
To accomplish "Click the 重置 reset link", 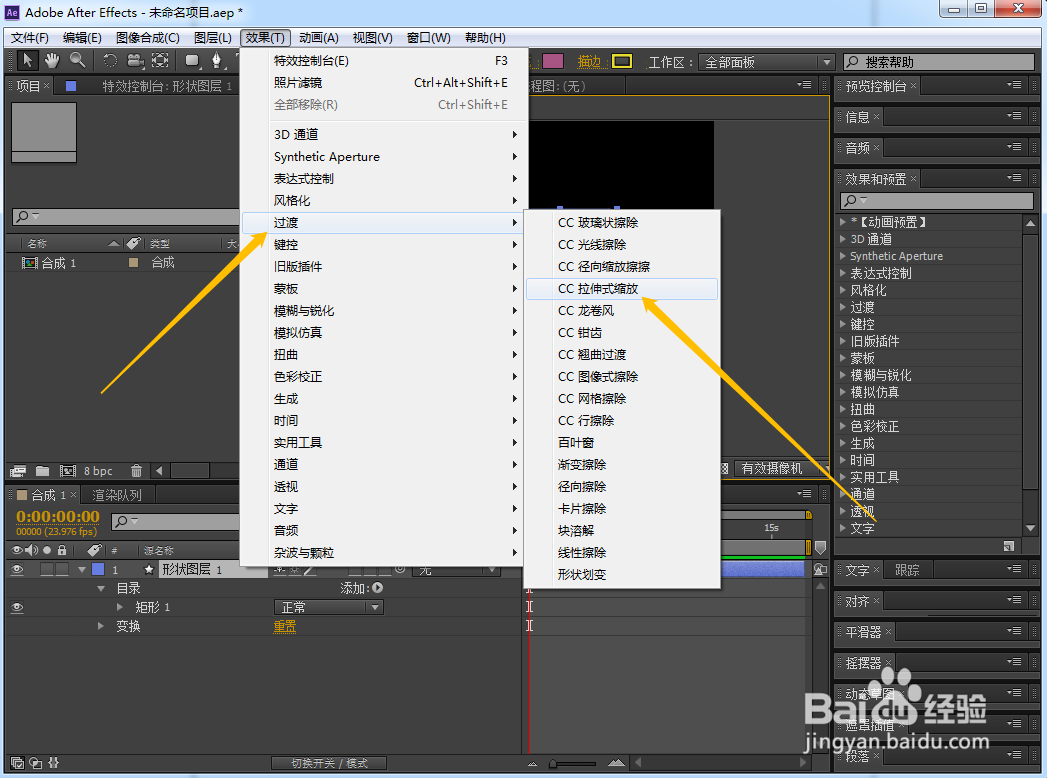I will click(284, 626).
